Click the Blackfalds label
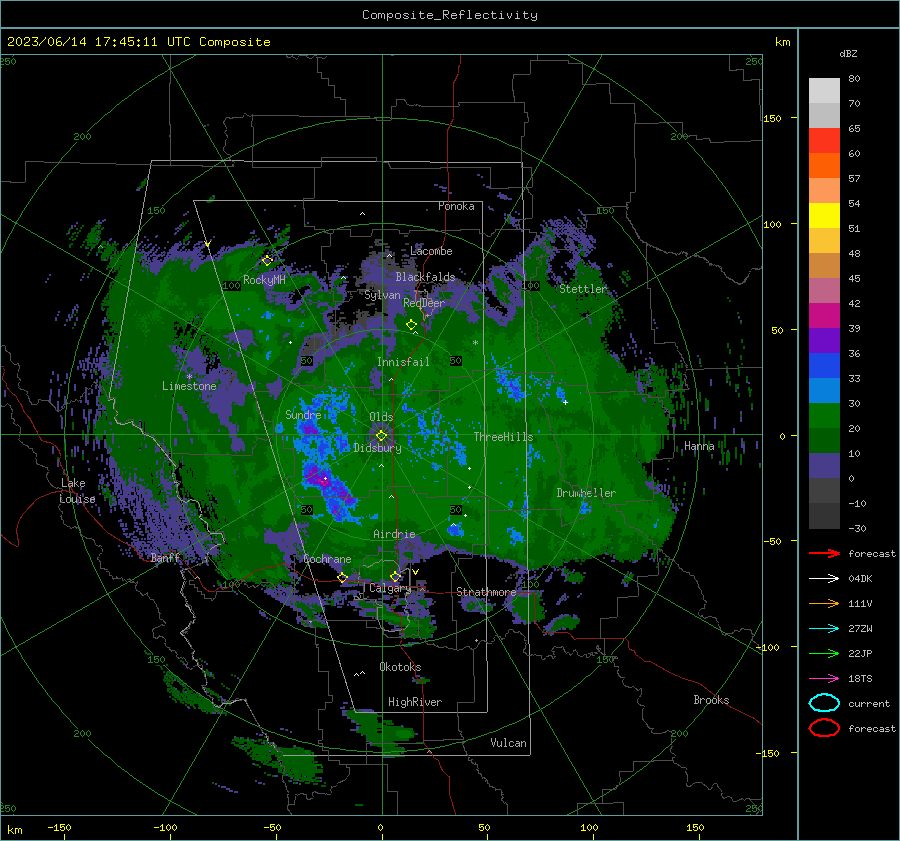Screen dimensions: 900x841 click(425, 277)
